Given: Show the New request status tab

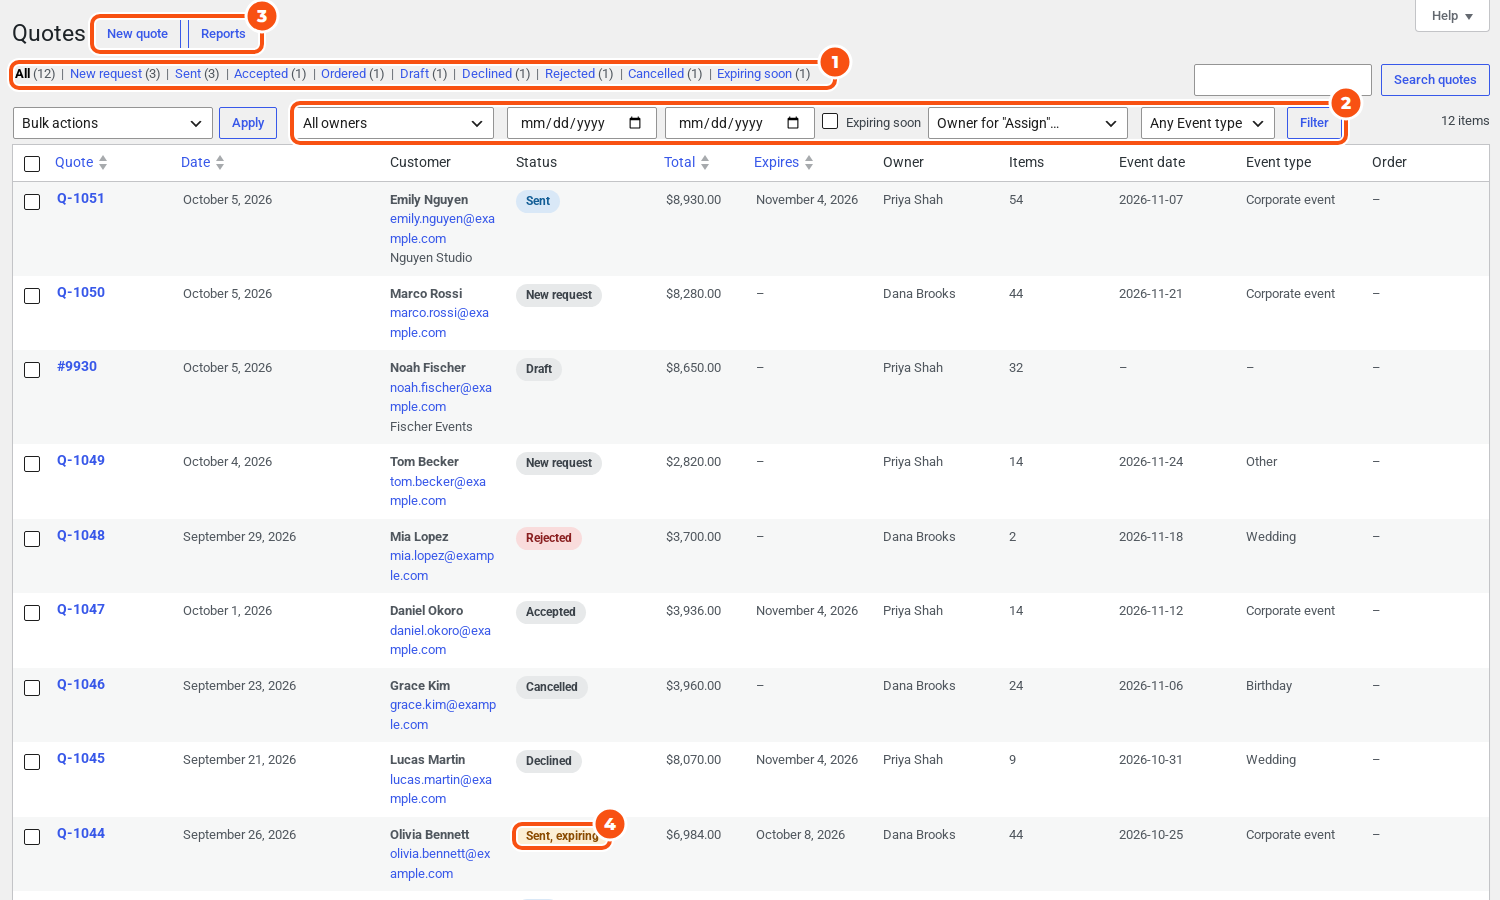Looking at the screenshot, I should click(106, 74).
